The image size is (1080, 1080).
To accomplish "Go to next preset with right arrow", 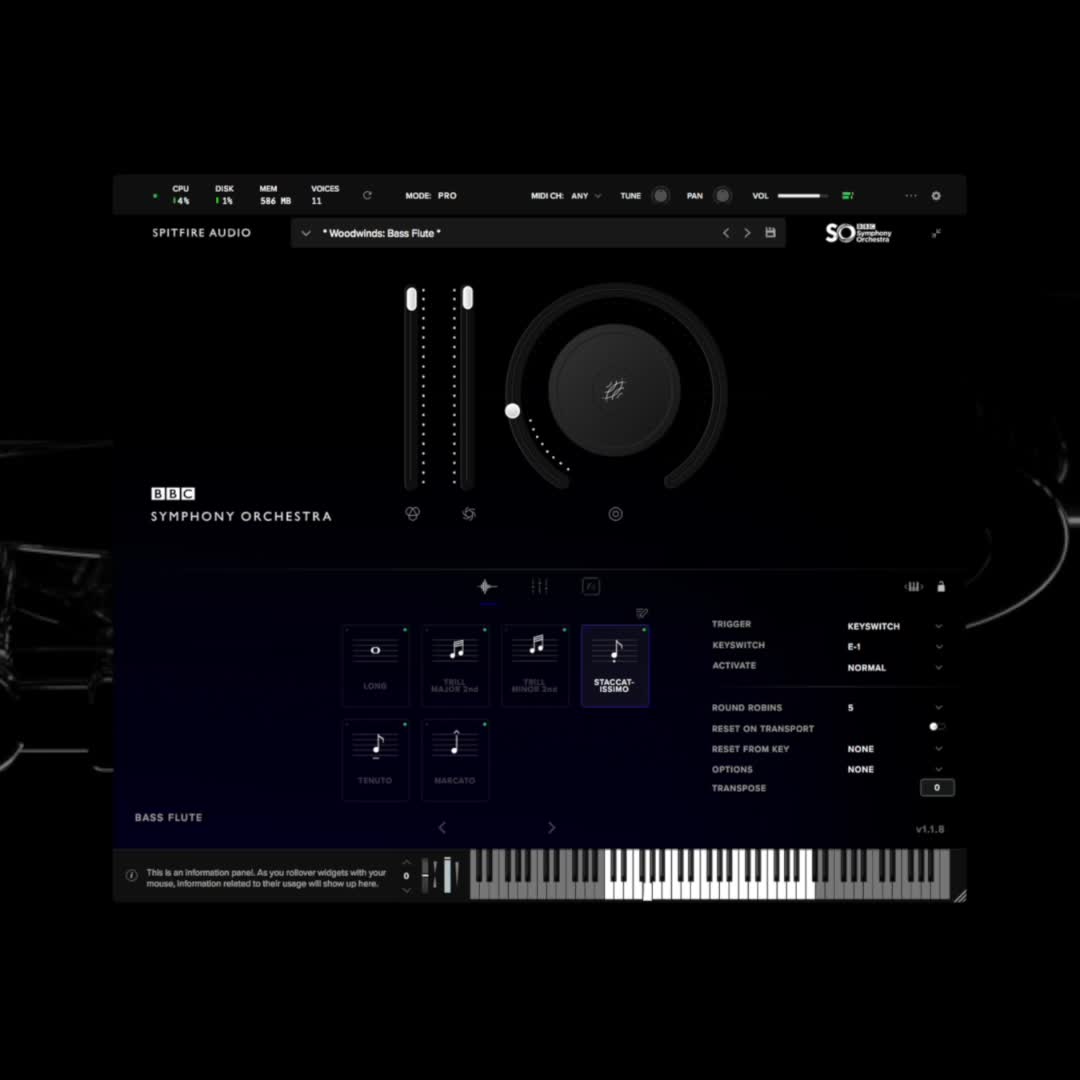I will click(747, 233).
